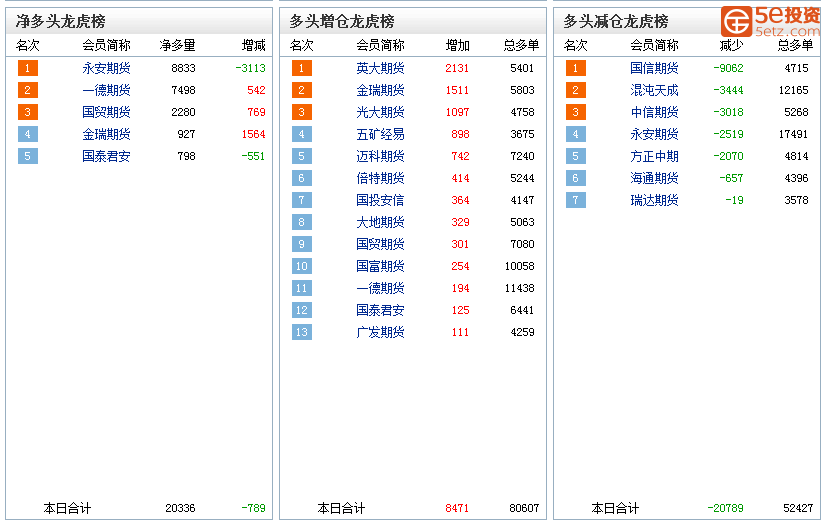This screenshot has height=524, width=828.
Task: Open 永安期货 in the 净多头龙虎榜 list
Action: pos(106,68)
